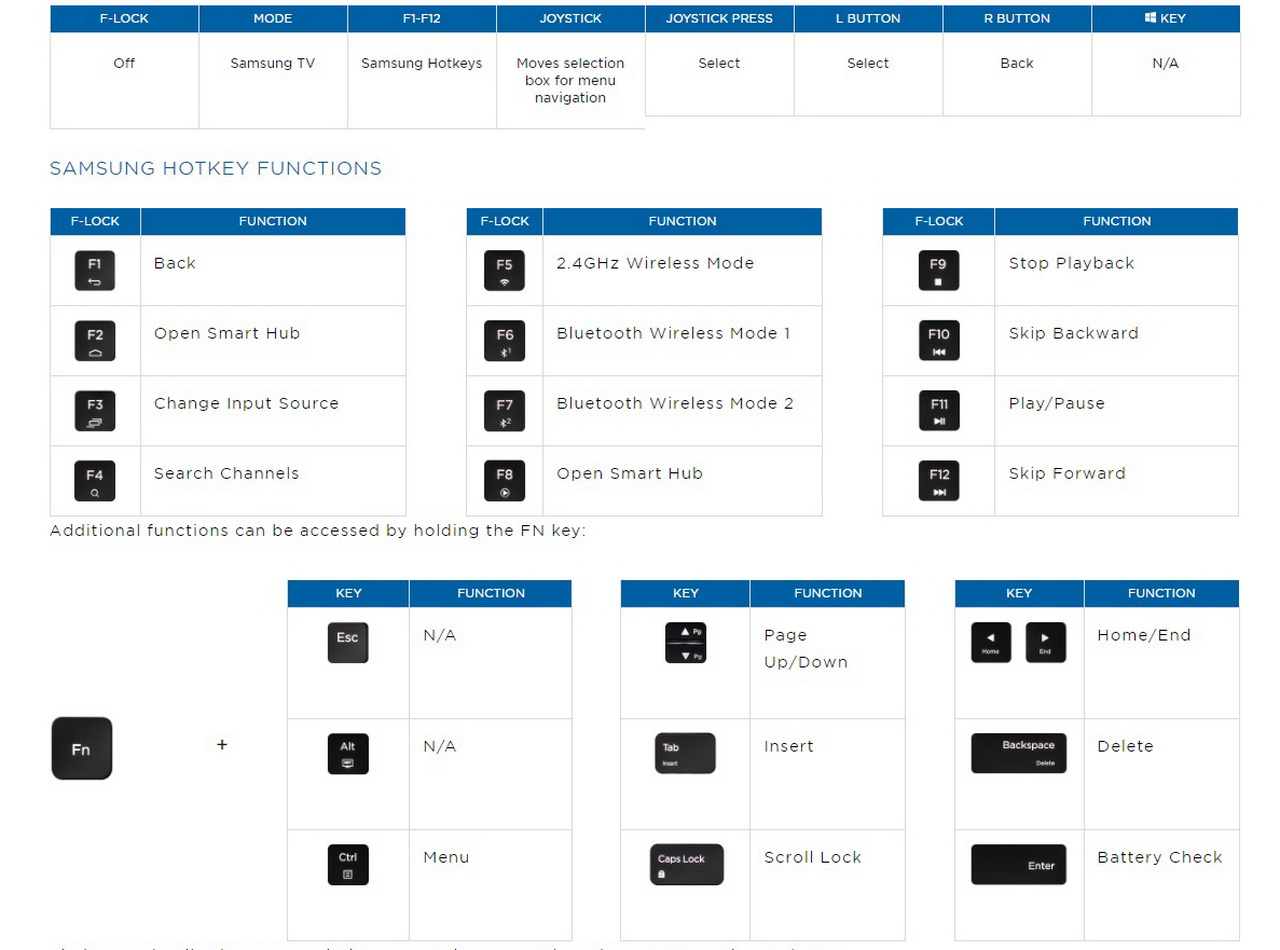Viewport: 1280px width, 950px height.
Task: Click the right arrow End key icon
Action: [1046, 642]
